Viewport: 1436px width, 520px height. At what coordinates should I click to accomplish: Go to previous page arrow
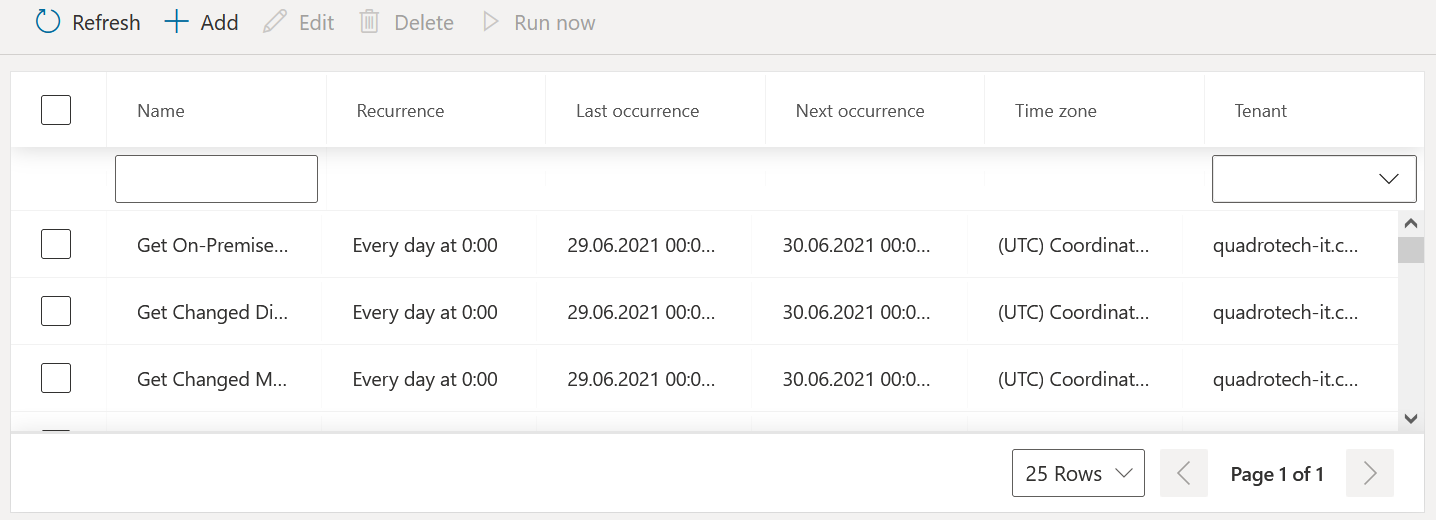click(x=1184, y=474)
